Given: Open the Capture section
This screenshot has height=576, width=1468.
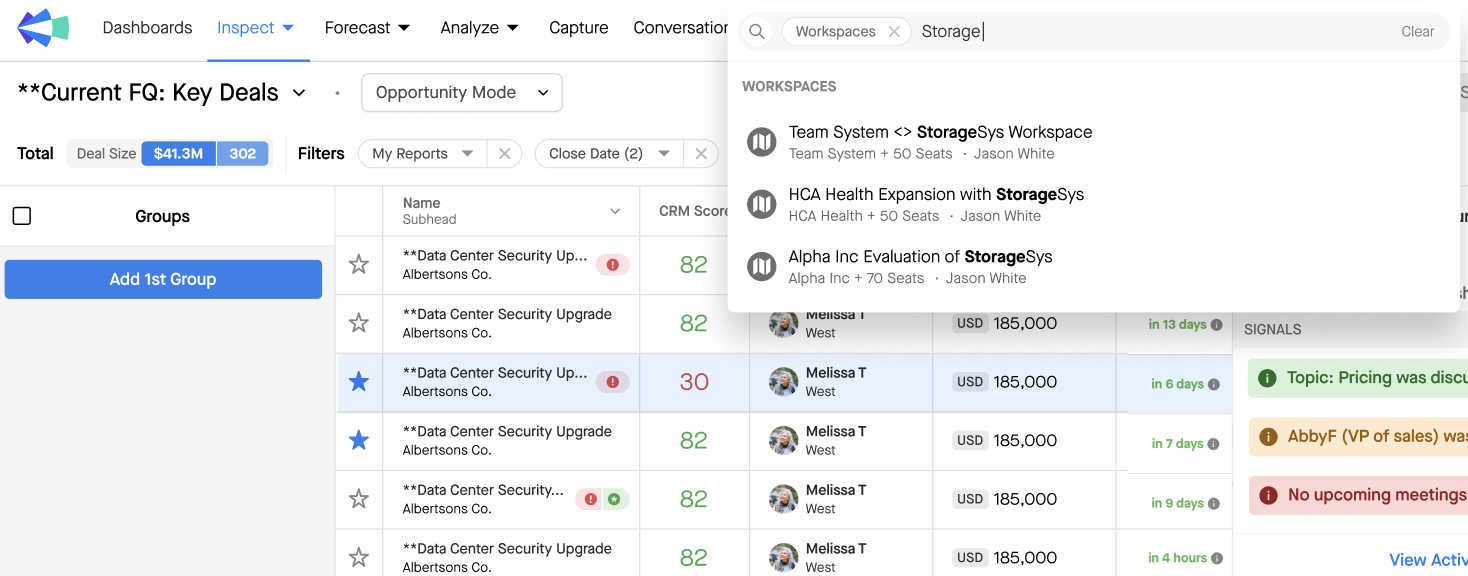Looking at the screenshot, I should (579, 28).
